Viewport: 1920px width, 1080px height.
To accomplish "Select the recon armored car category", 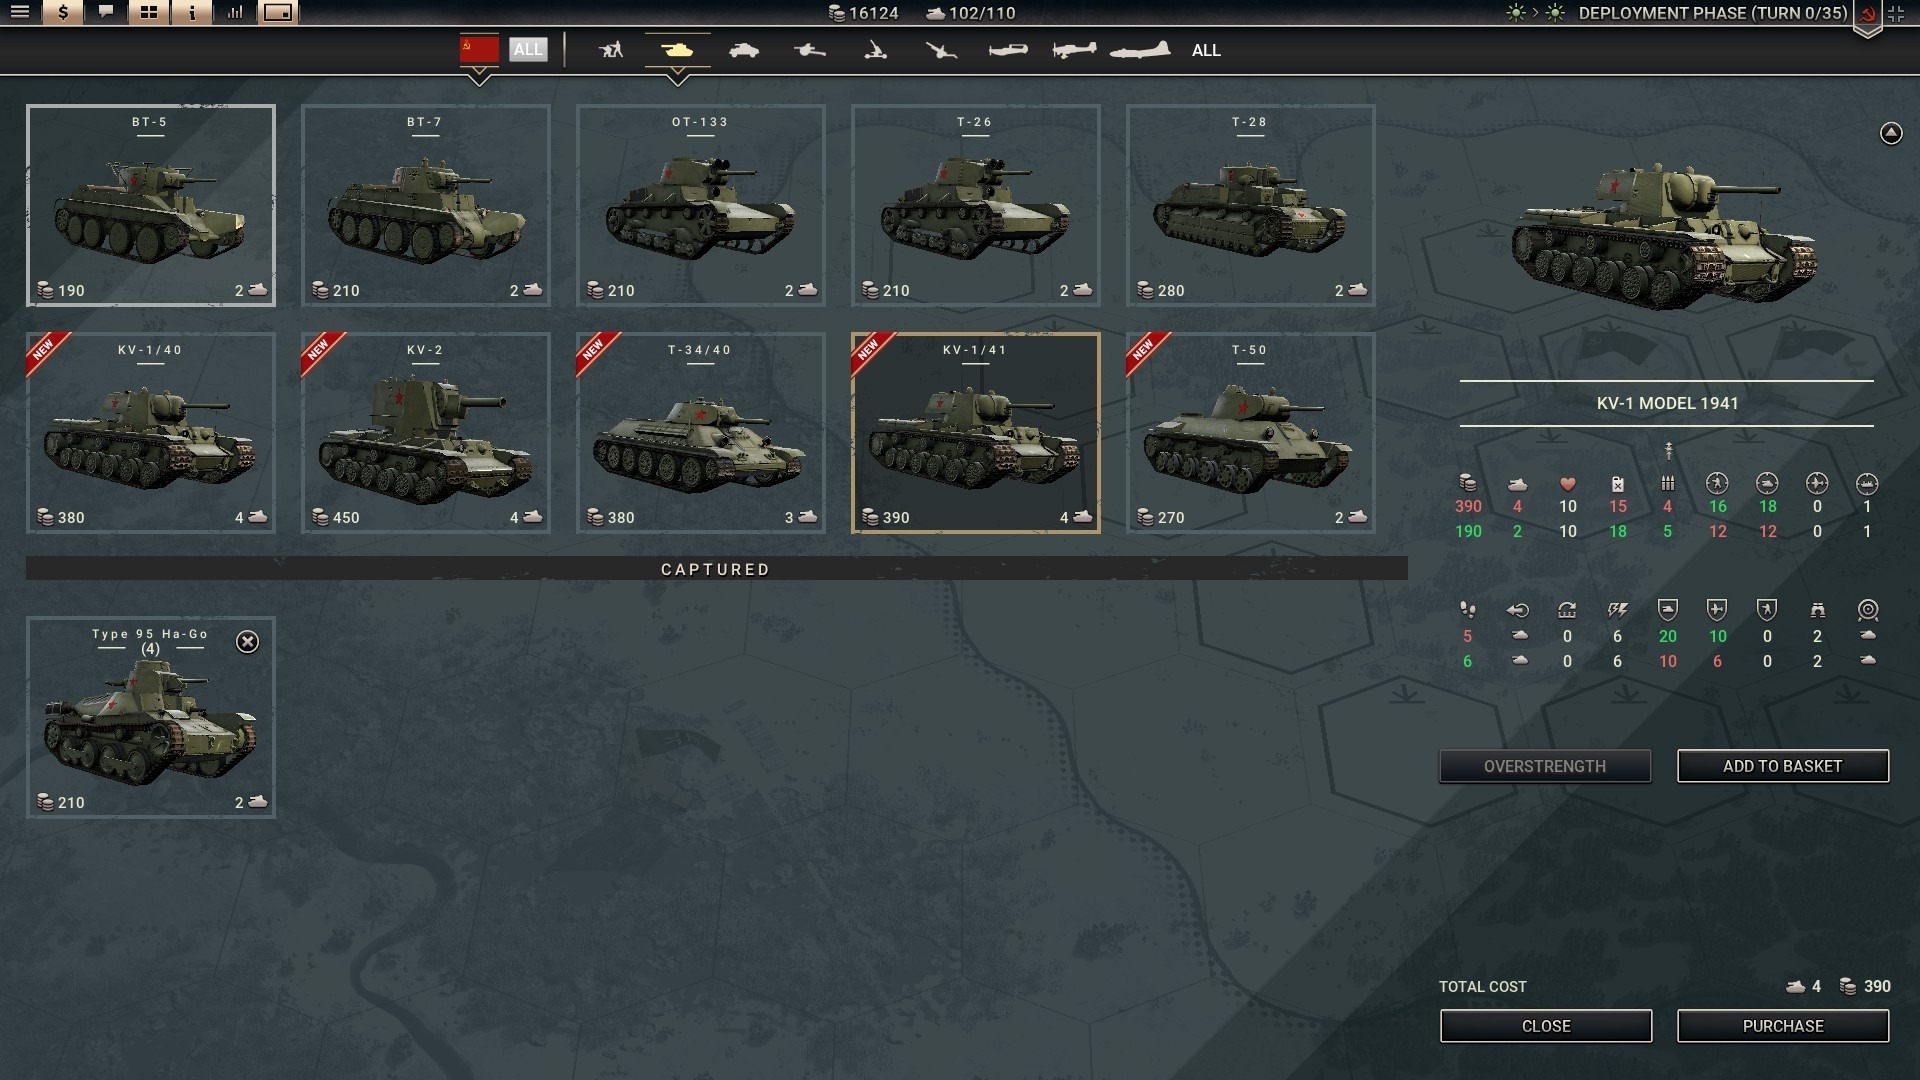I will click(744, 50).
